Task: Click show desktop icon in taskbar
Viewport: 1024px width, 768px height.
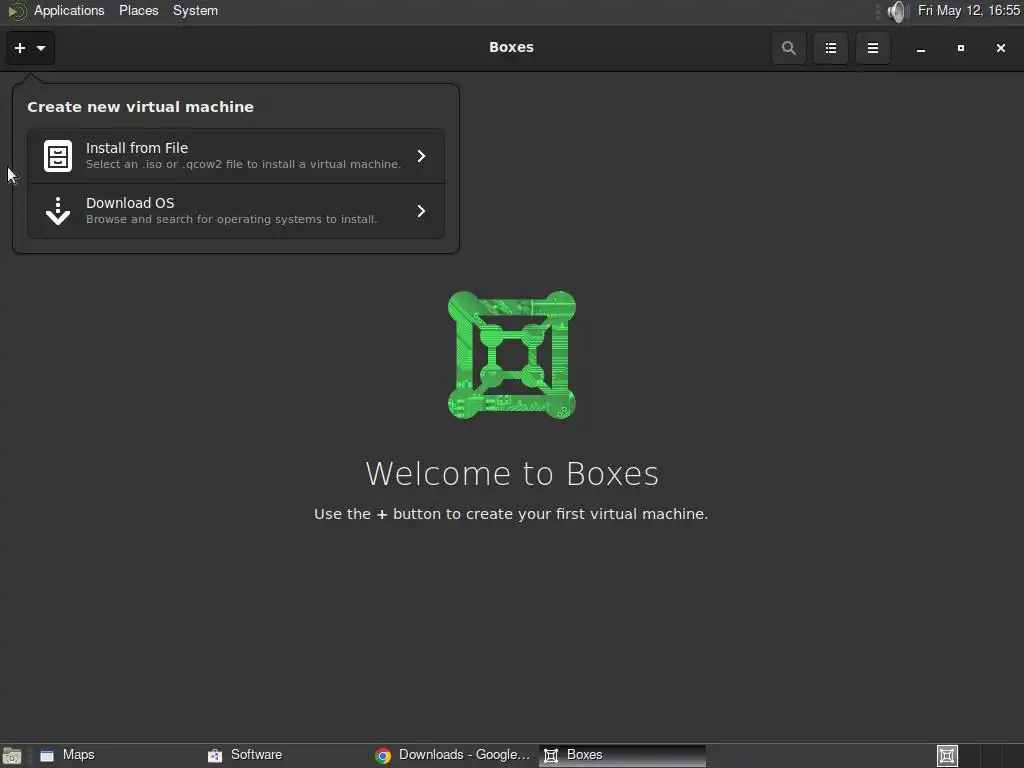Action: (12, 756)
